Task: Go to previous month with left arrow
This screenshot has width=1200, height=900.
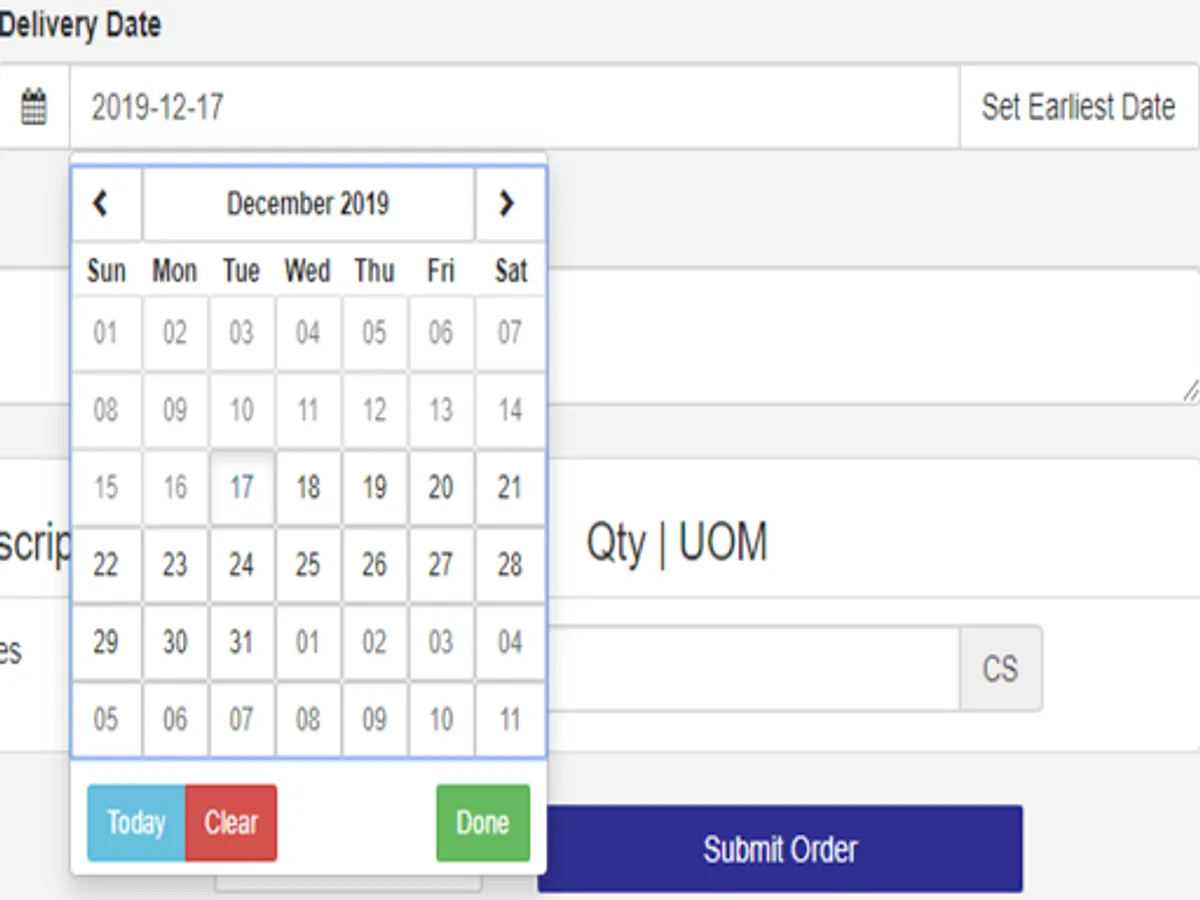Action: [101, 204]
